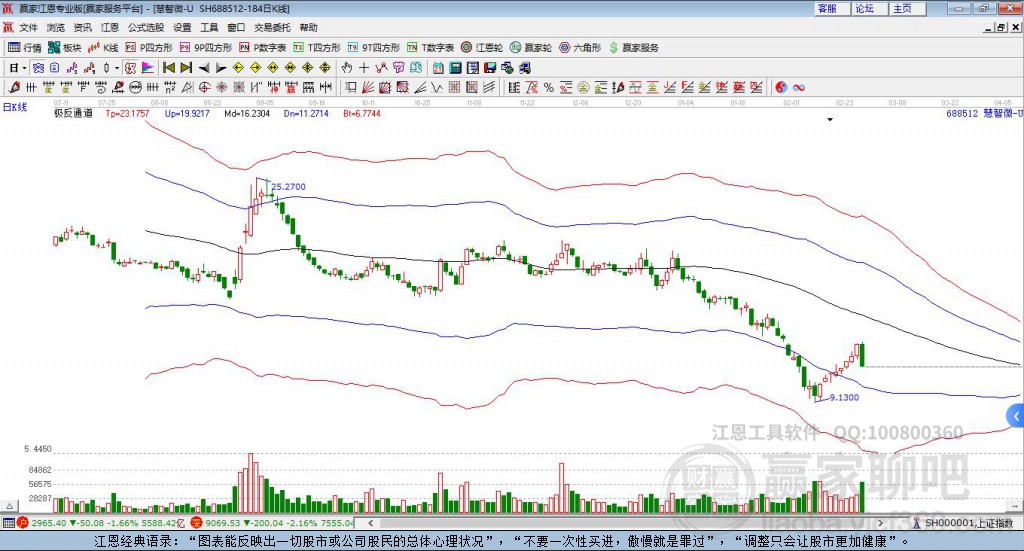Jump to first bar button

(168, 68)
